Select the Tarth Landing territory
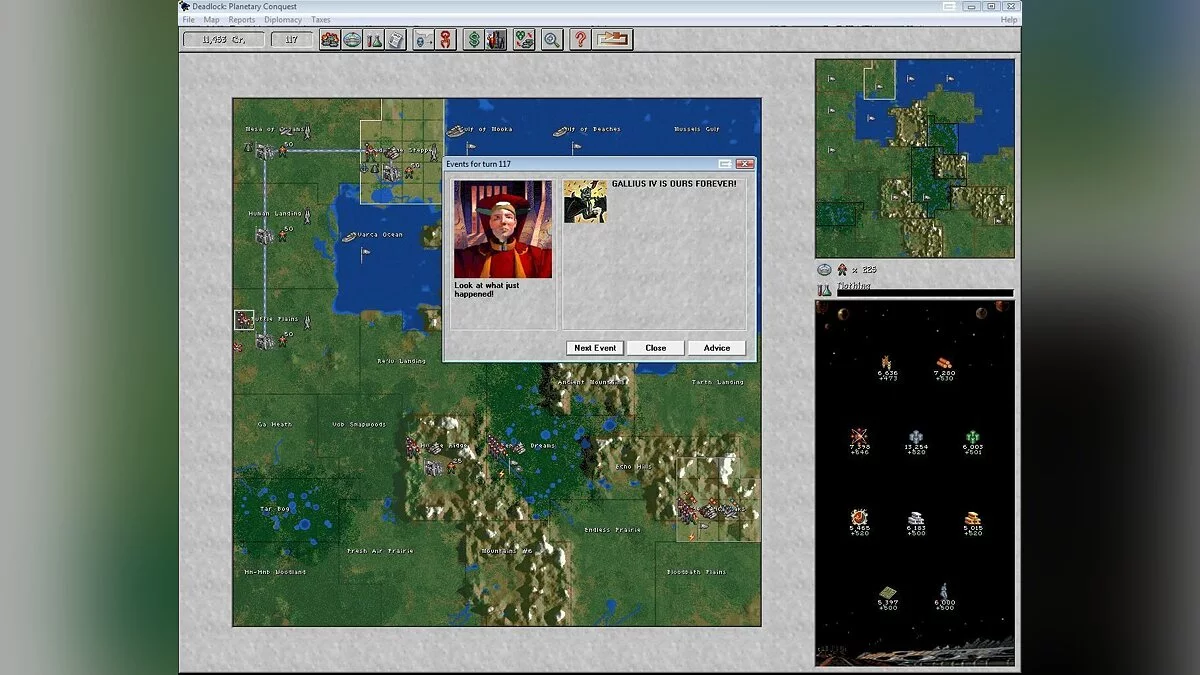This screenshot has width=1200, height=675. point(718,382)
